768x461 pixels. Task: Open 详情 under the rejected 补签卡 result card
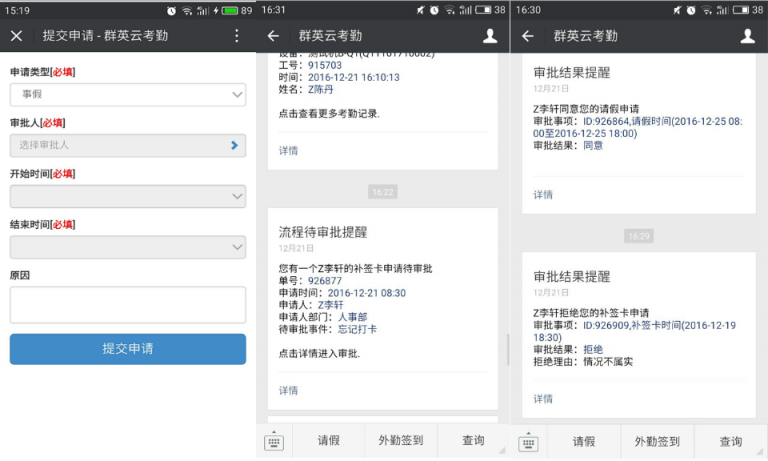click(543, 398)
